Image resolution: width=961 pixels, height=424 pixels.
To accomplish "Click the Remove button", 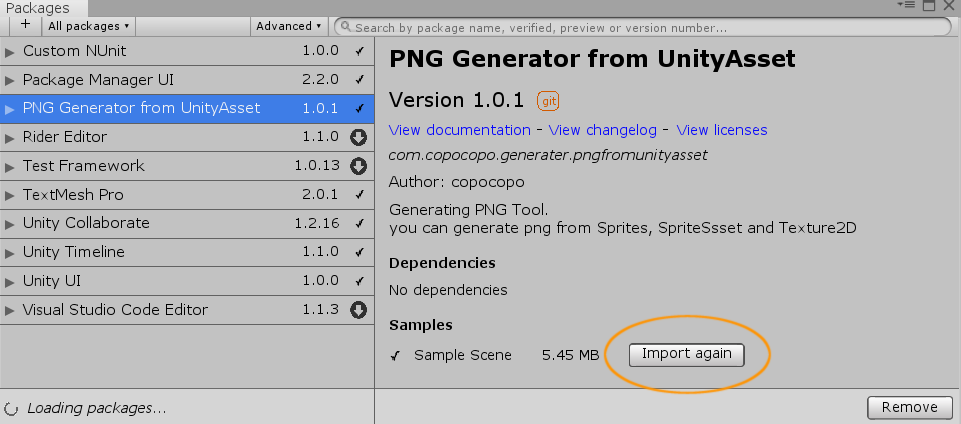I will pyautogui.click(x=910, y=407).
